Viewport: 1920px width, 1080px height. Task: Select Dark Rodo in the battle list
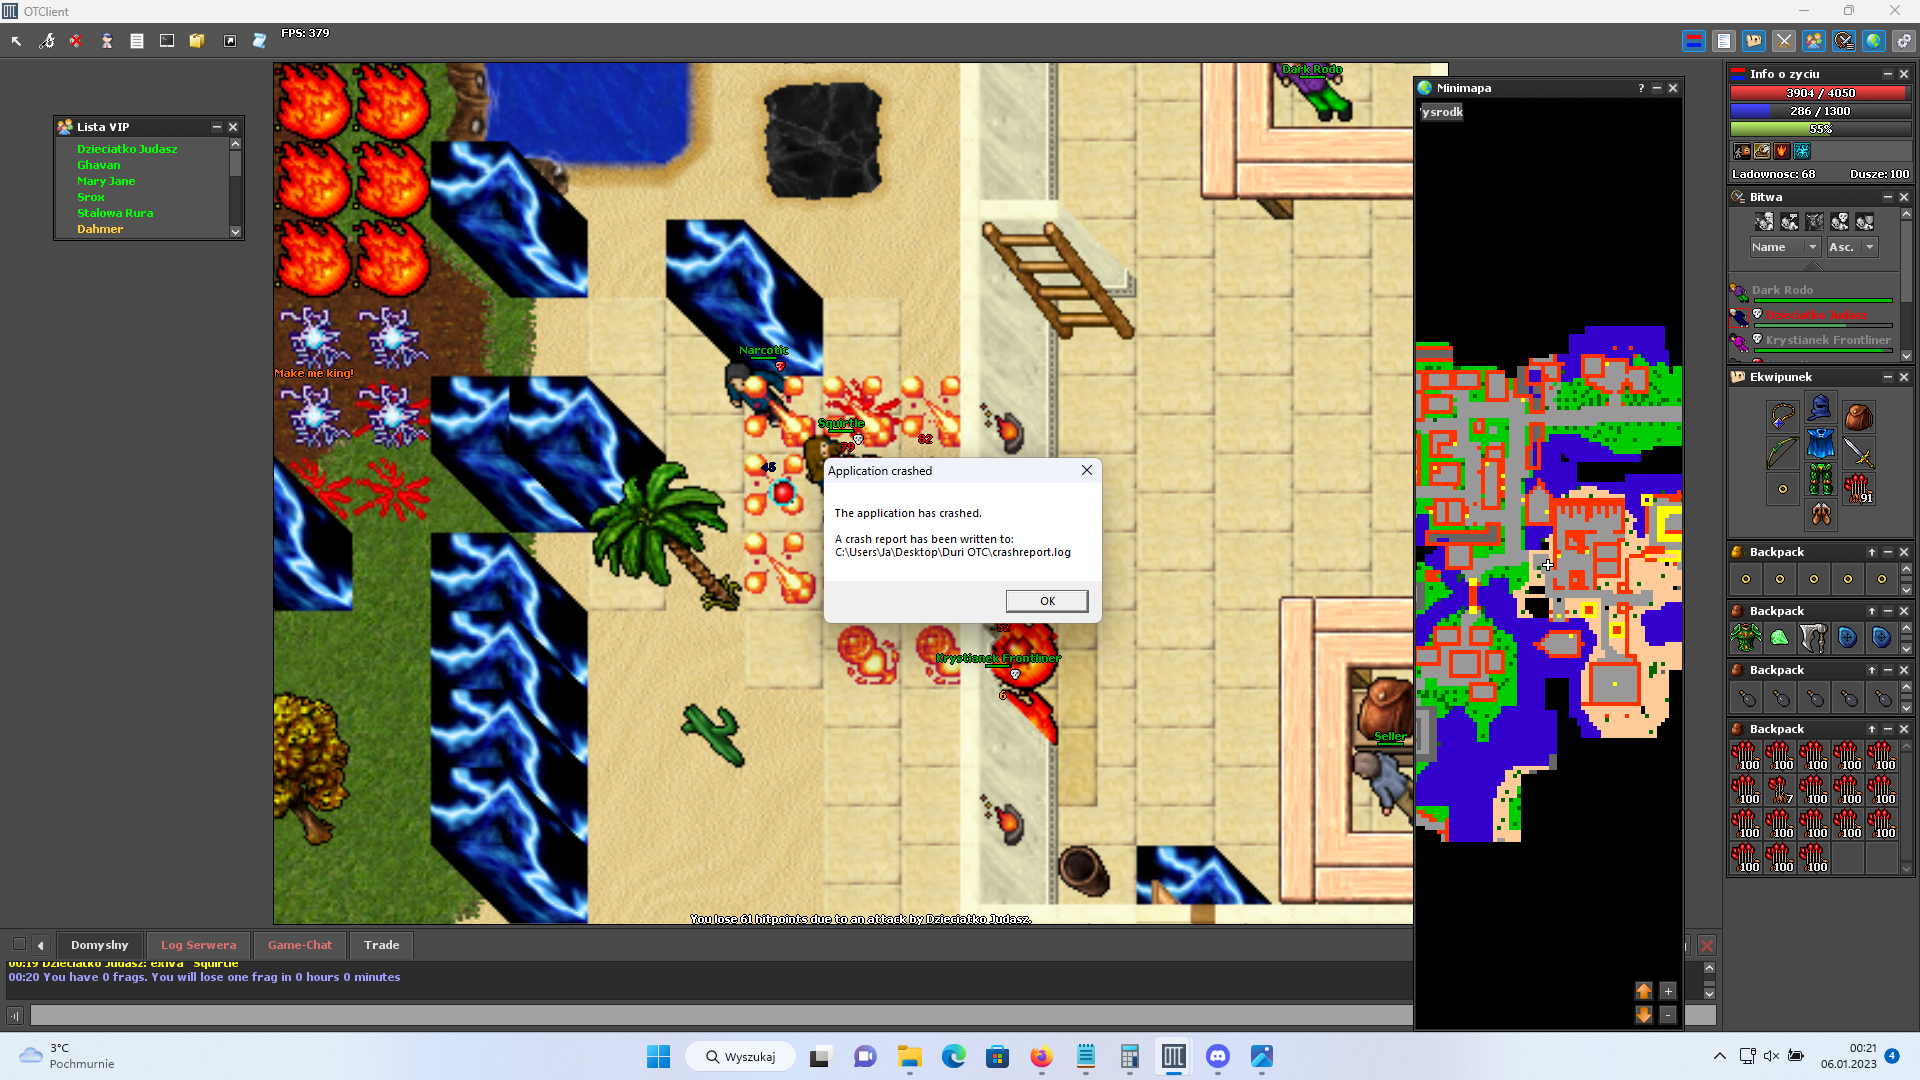(x=1812, y=292)
